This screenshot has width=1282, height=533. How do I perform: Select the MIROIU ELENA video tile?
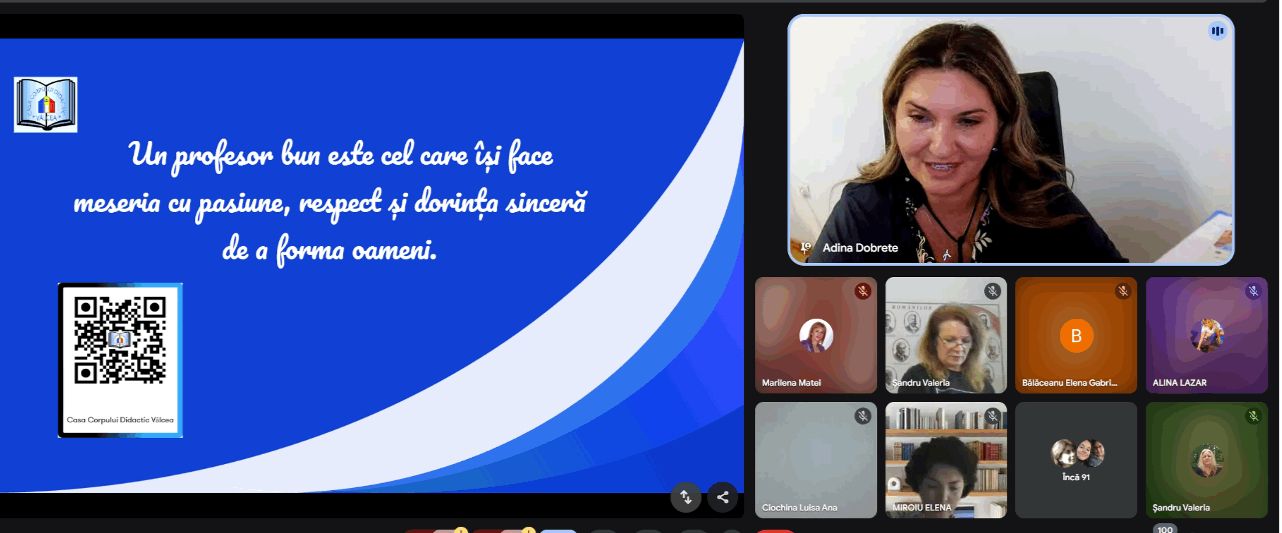(x=946, y=460)
